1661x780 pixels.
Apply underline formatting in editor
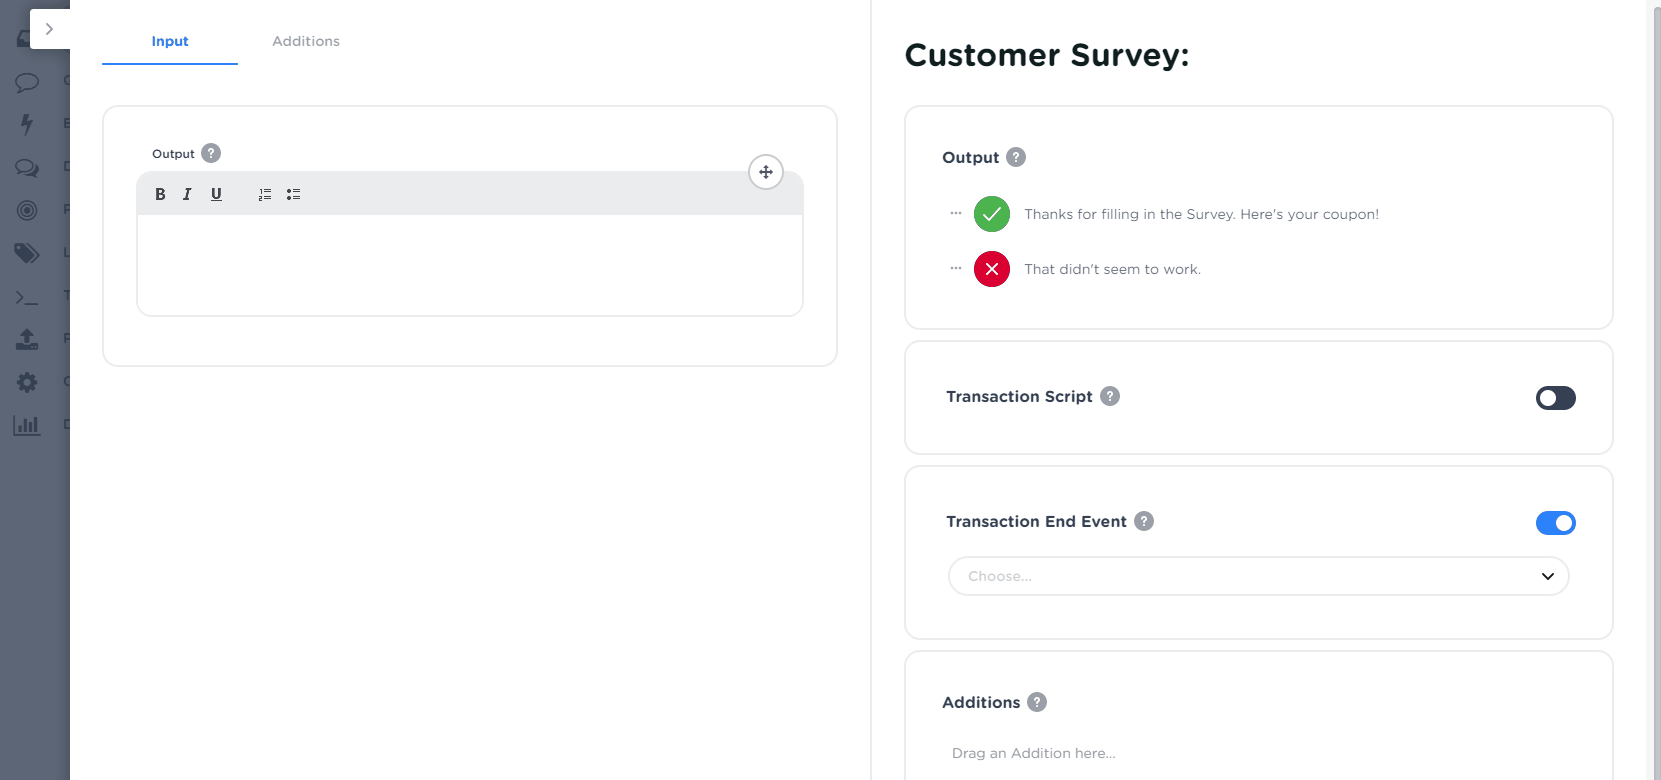216,194
